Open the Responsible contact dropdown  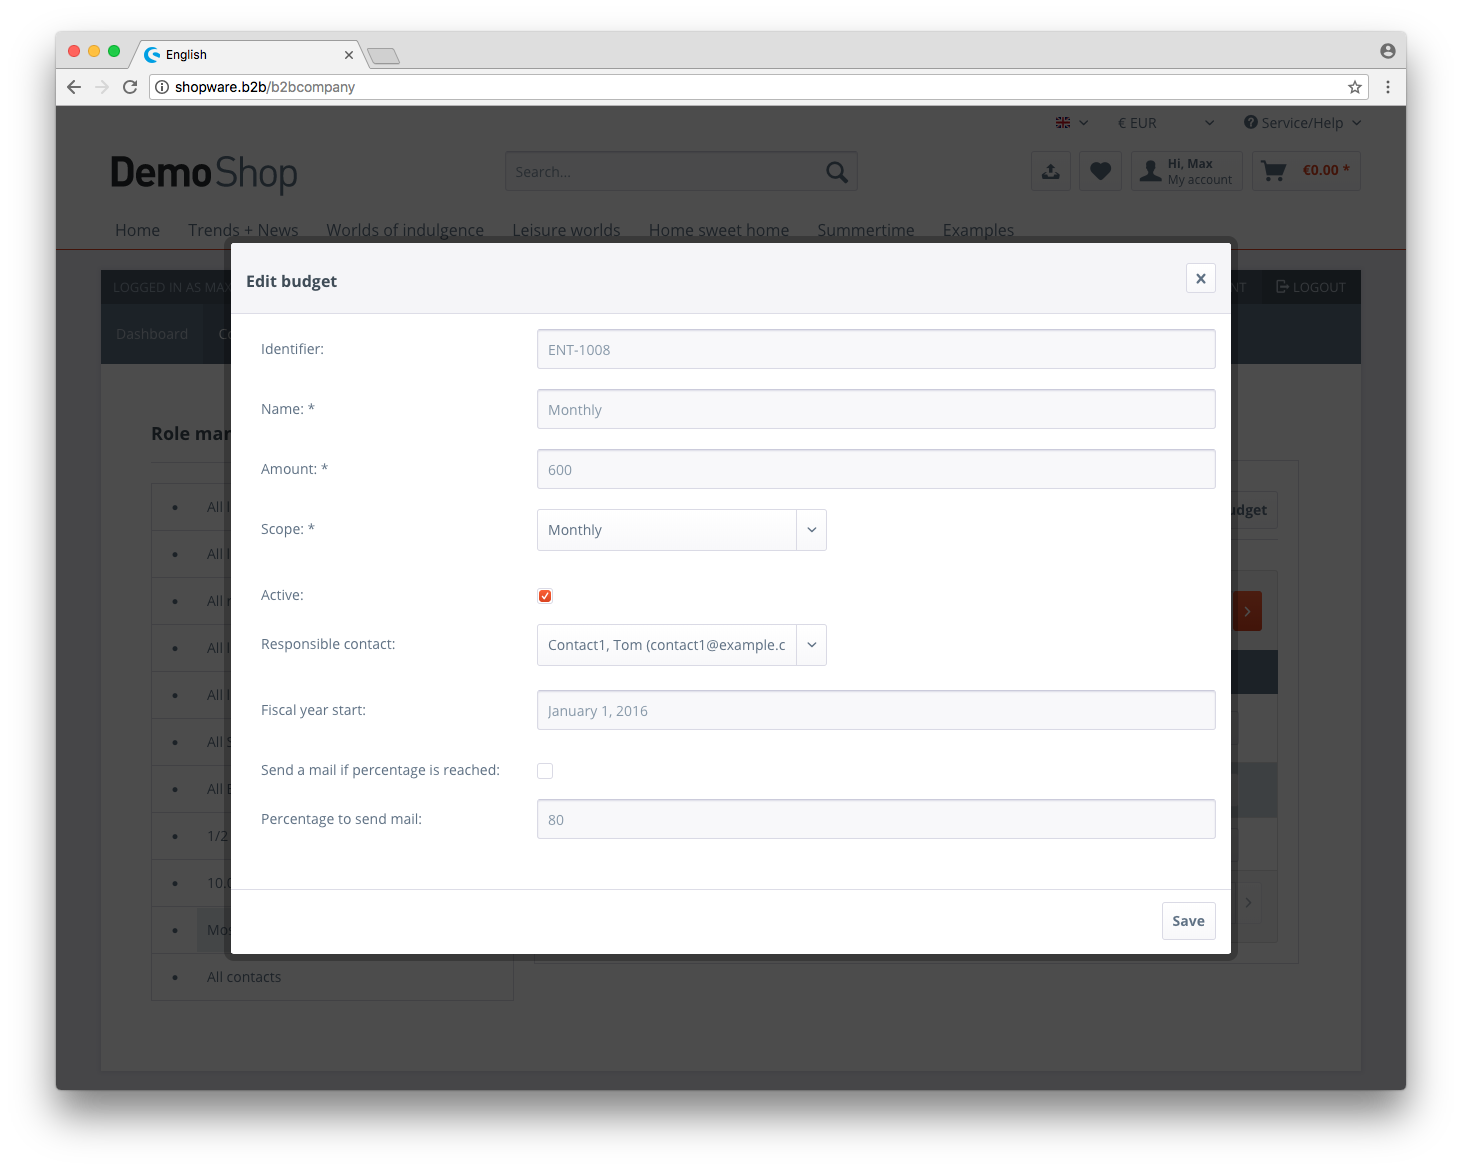(x=681, y=645)
